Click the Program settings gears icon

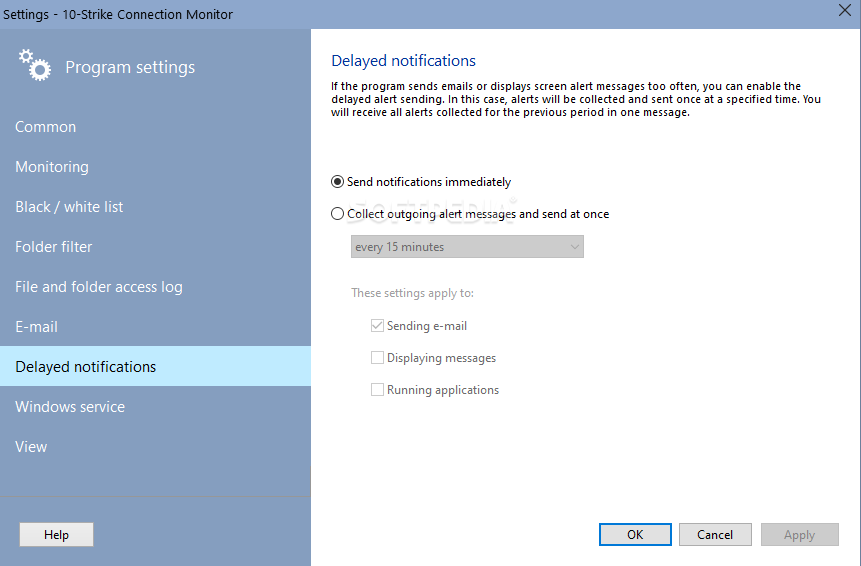[35, 65]
